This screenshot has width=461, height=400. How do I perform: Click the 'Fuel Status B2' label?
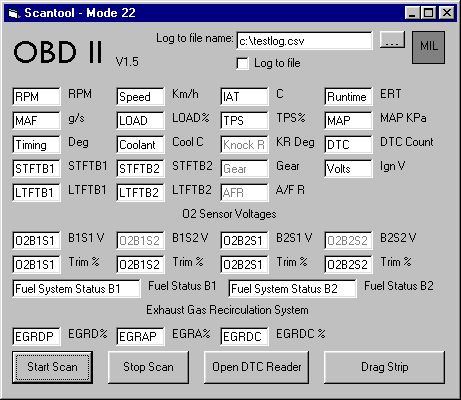click(399, 286)
